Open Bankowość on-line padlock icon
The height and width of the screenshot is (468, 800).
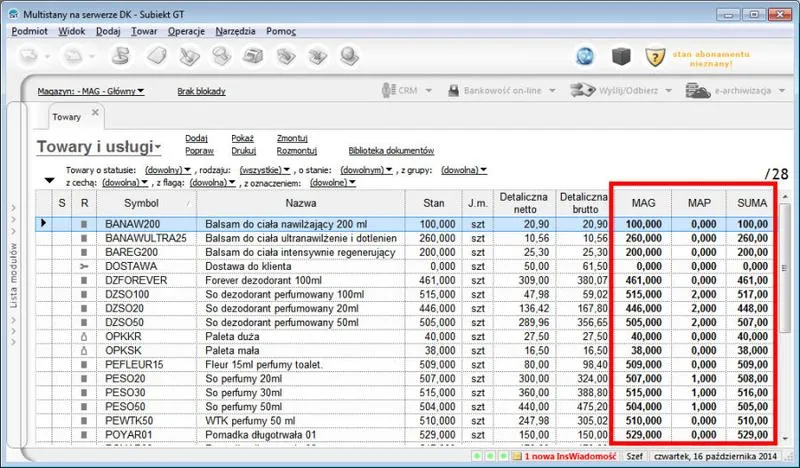click(452, 91)
